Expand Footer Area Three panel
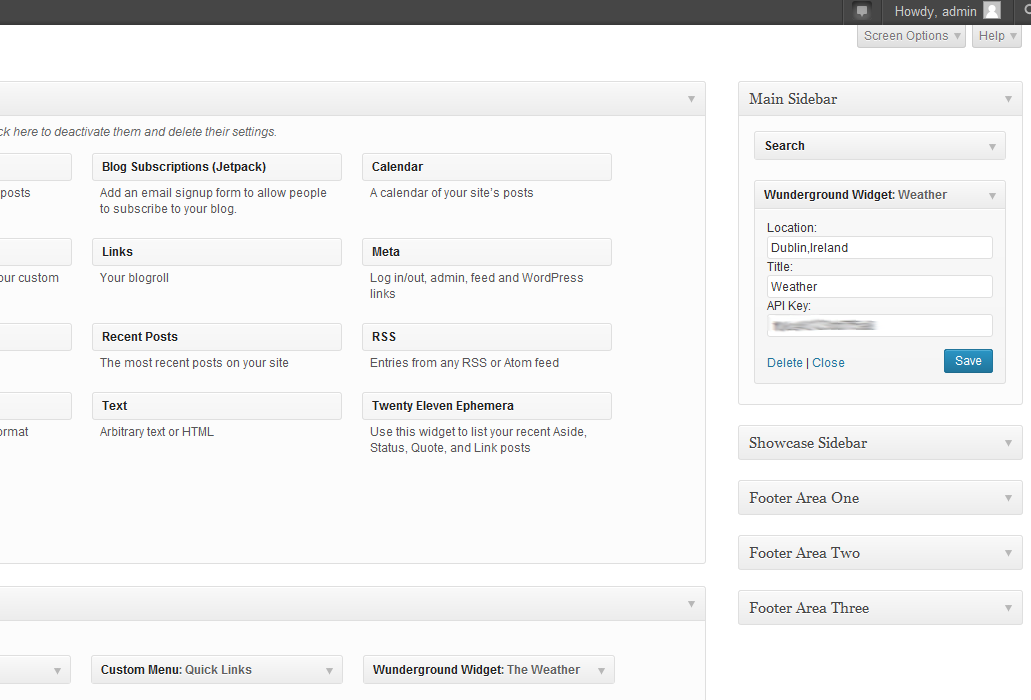This screenshot has height=700, width=1031. point(1008,608)
